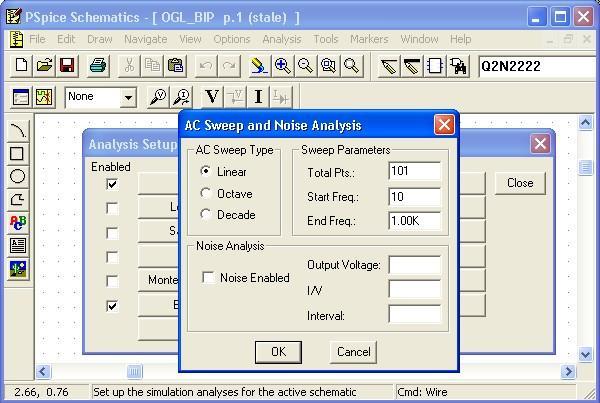
Task: Select the Draw Arc tool
Action: 17,131
